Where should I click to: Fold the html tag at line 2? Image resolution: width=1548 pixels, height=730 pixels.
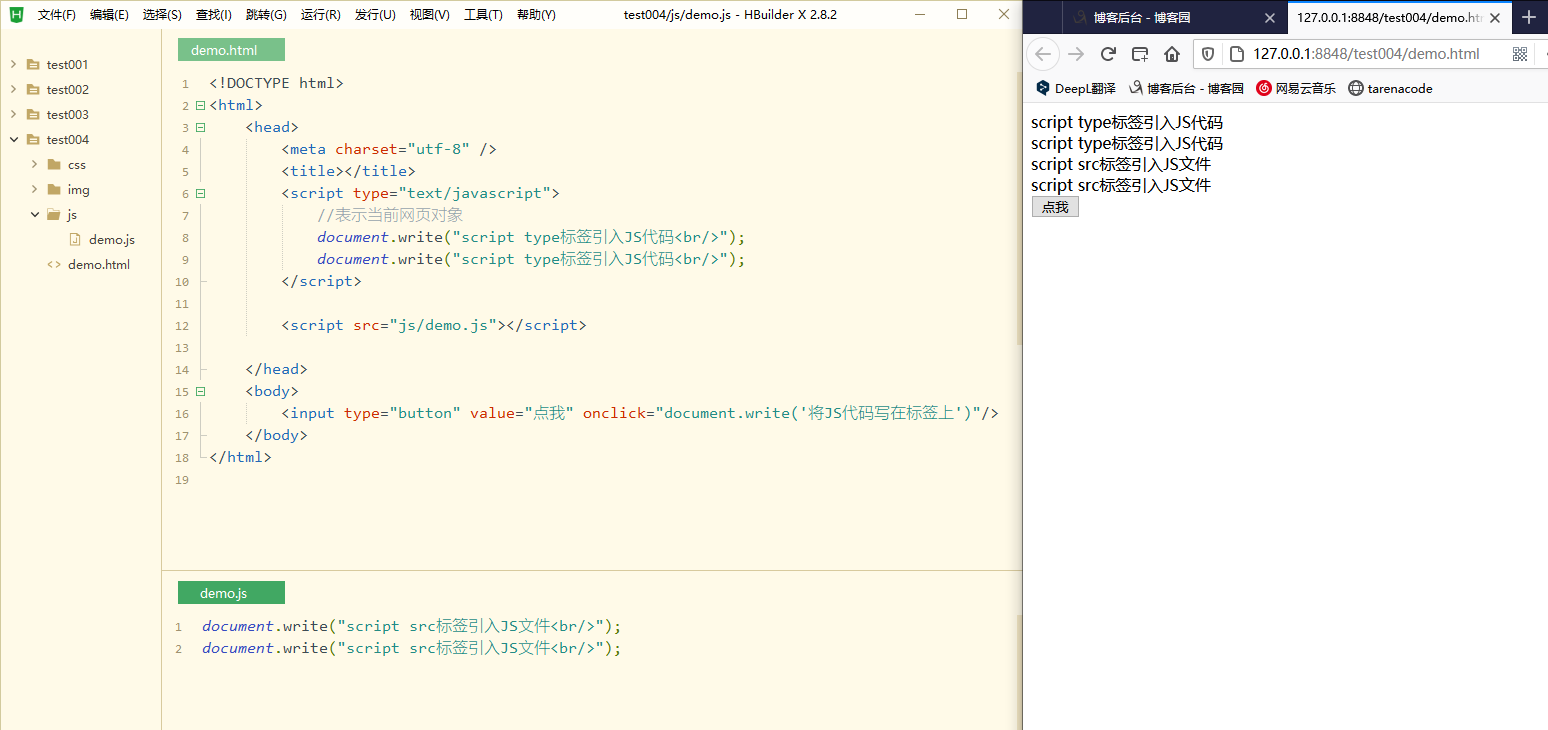point(200,105)
